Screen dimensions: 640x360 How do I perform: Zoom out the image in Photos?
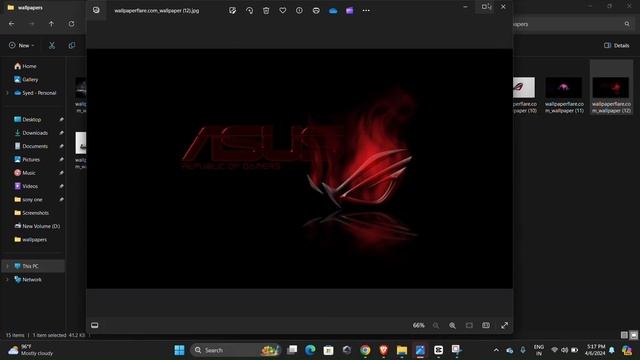pyautogui.click(x=436, y=325)
